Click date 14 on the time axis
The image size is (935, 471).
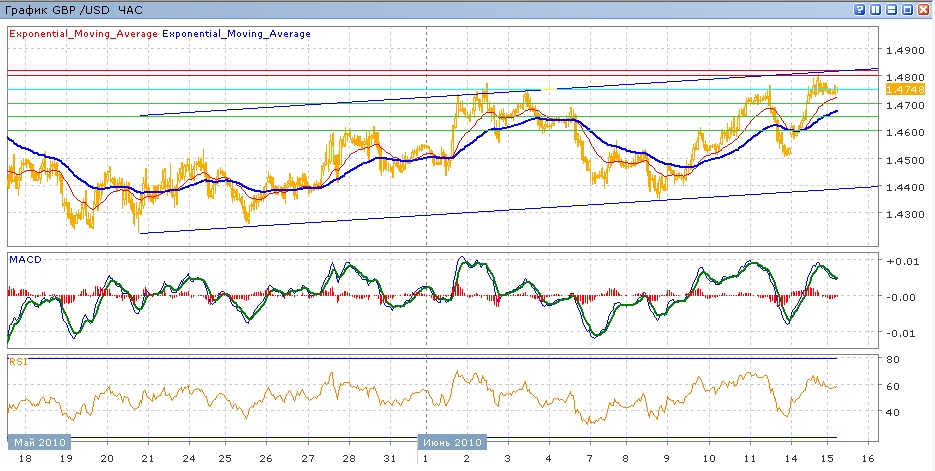[x=790, y=459]
